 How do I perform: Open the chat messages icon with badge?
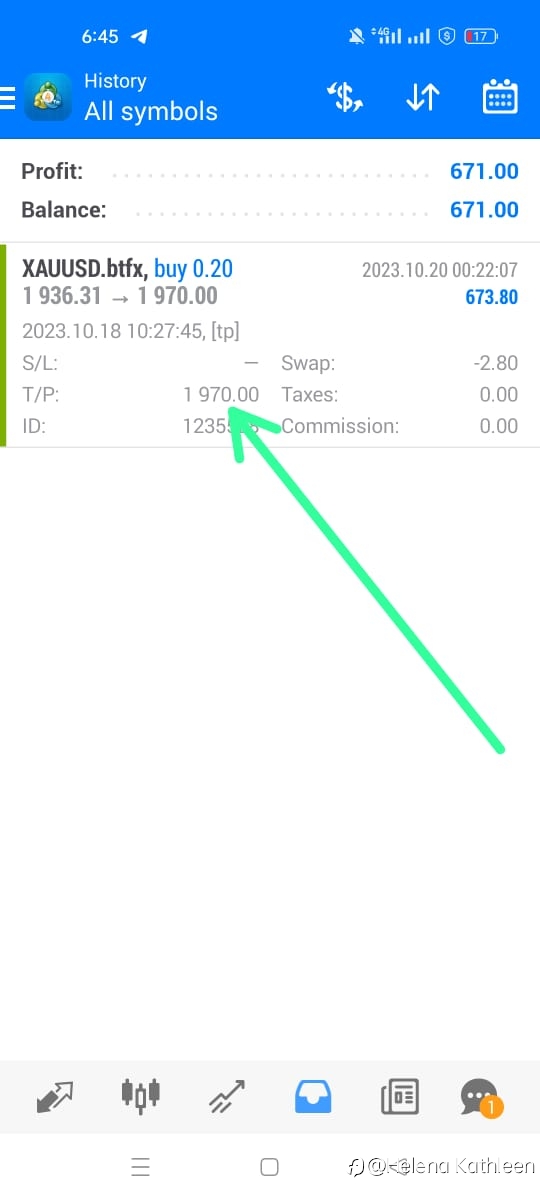click(481, 1098)
